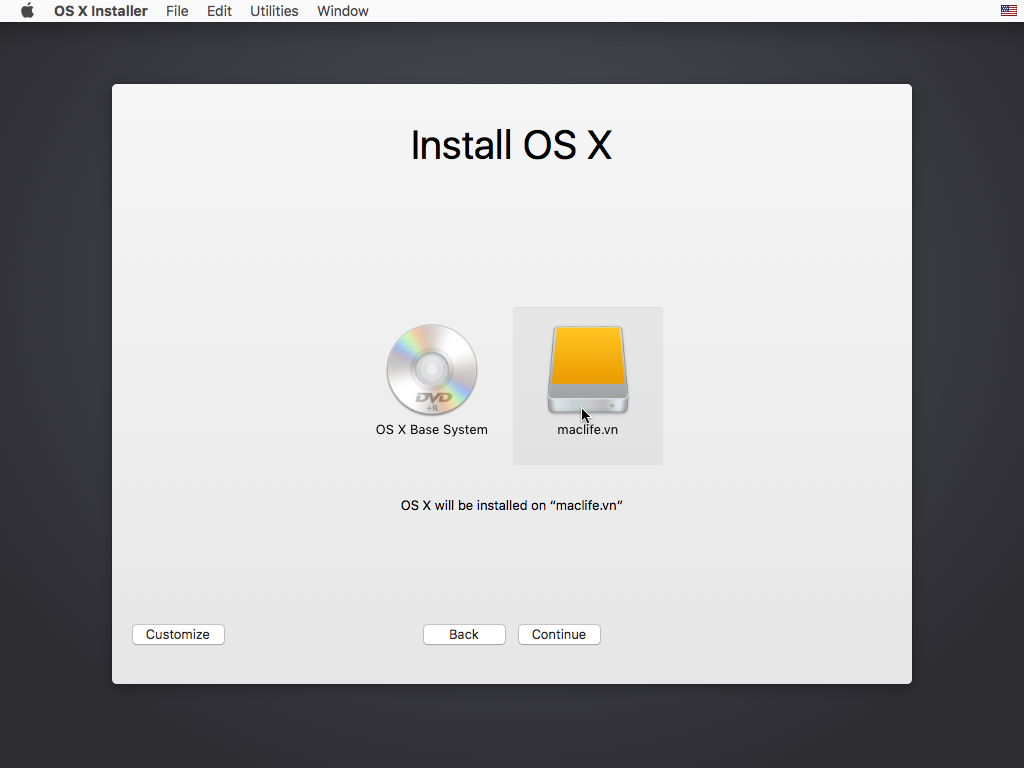This screenshot has height=768, width=1024.
Task: Click the OS X Base System disk label
Action: (431, 429)
